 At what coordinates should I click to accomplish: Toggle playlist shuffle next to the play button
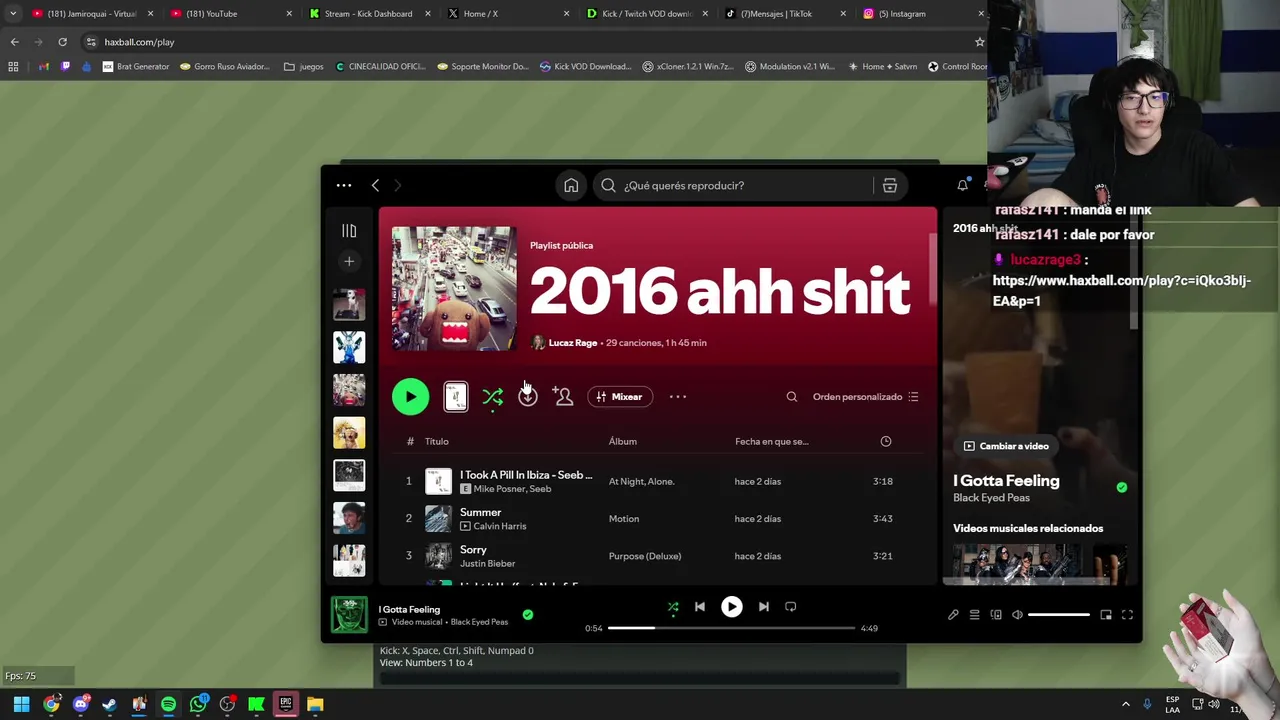493,398
